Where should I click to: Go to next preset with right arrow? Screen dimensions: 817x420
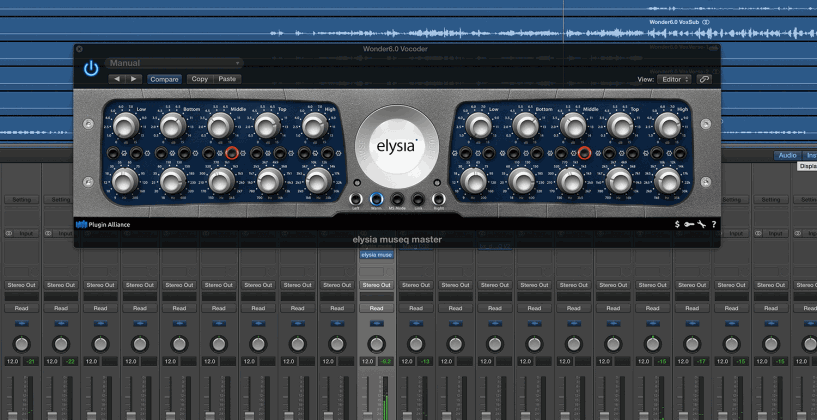coord(134,79)
